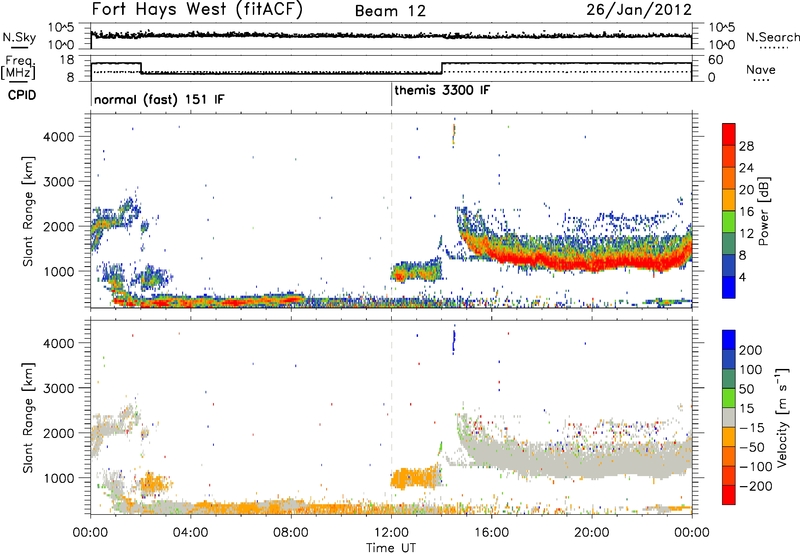Click the '4000' tick on power panel
The width and height of the screenshot is (800, 554).
[59, 137]
